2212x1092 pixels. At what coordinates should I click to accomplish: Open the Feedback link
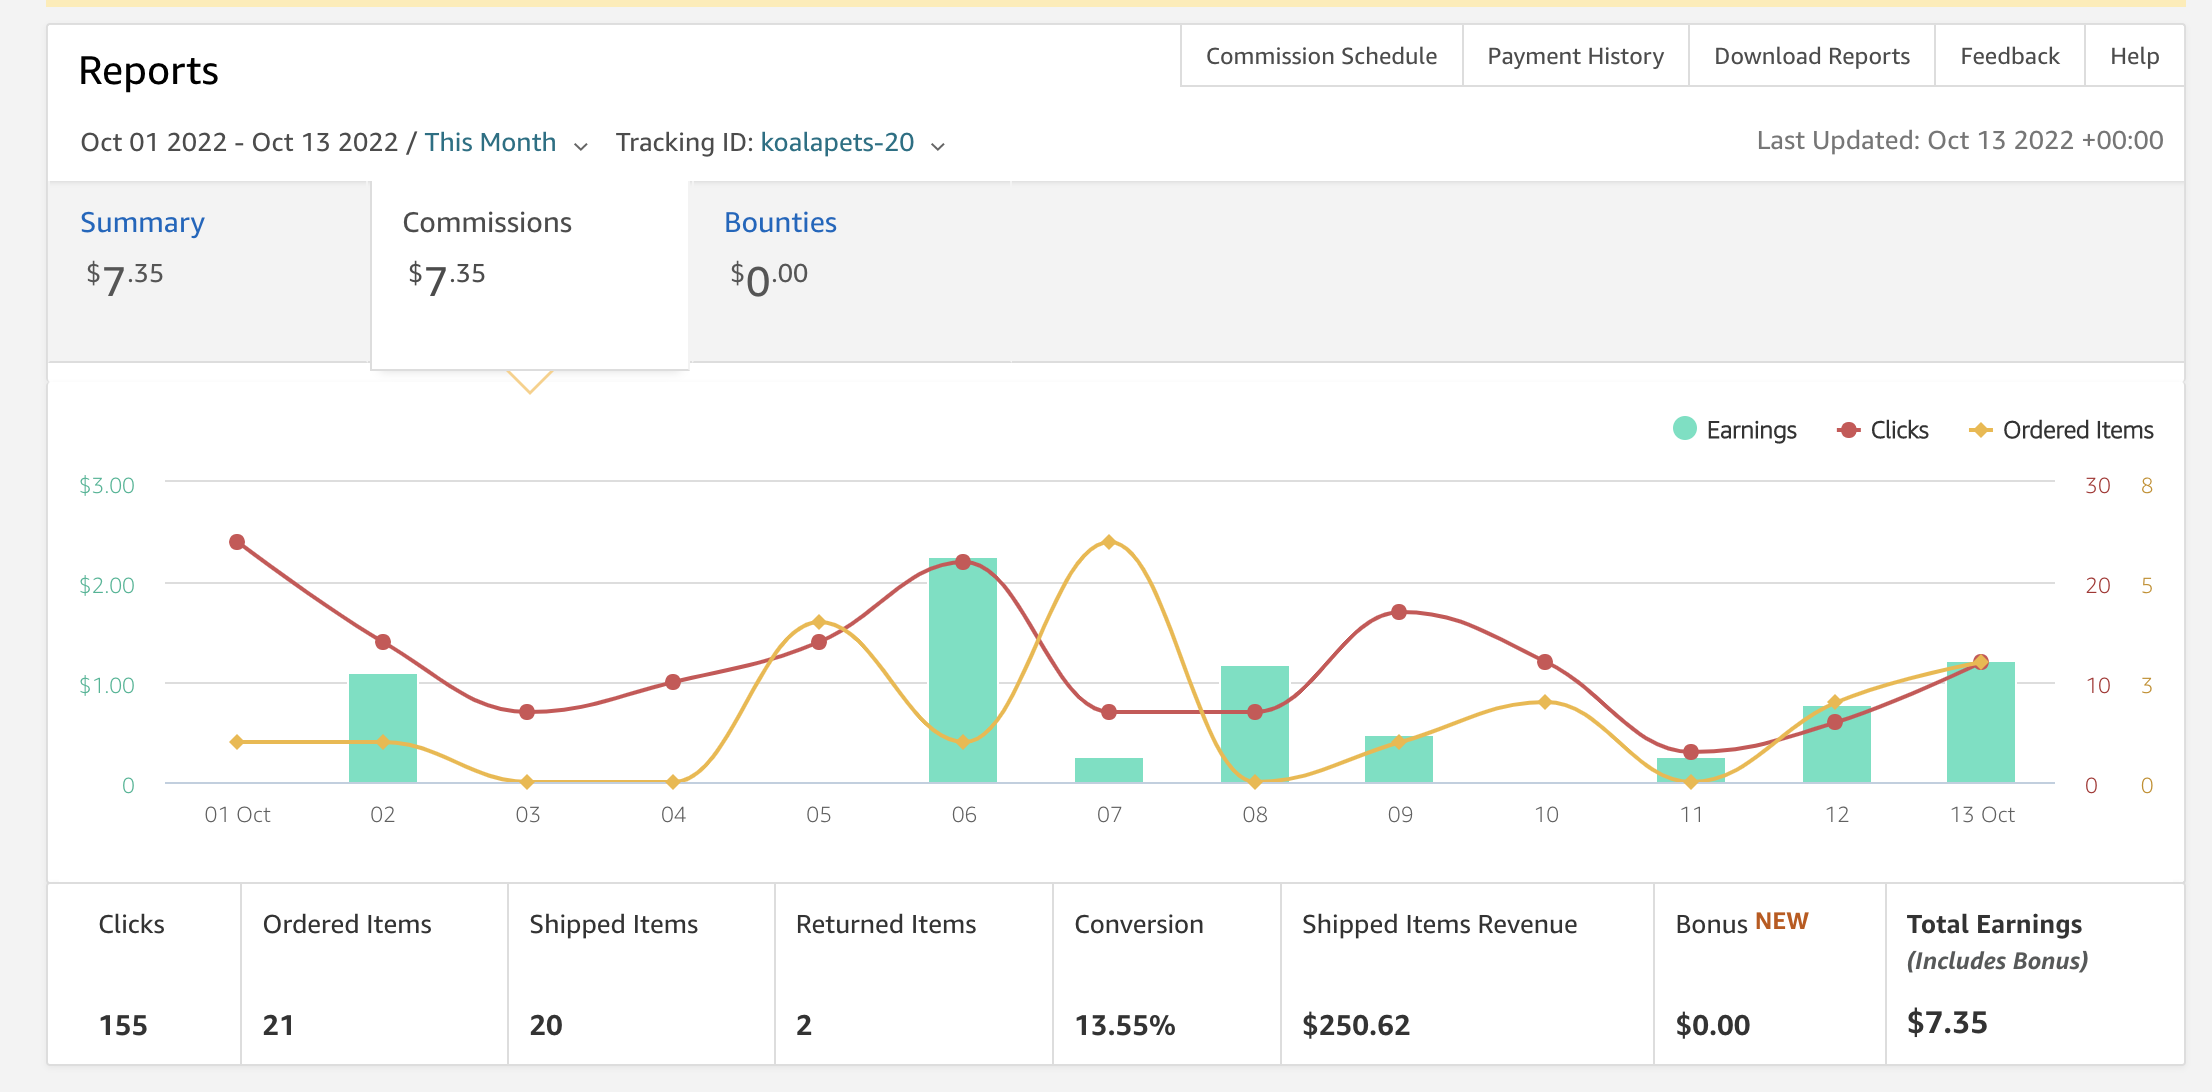2009,56
